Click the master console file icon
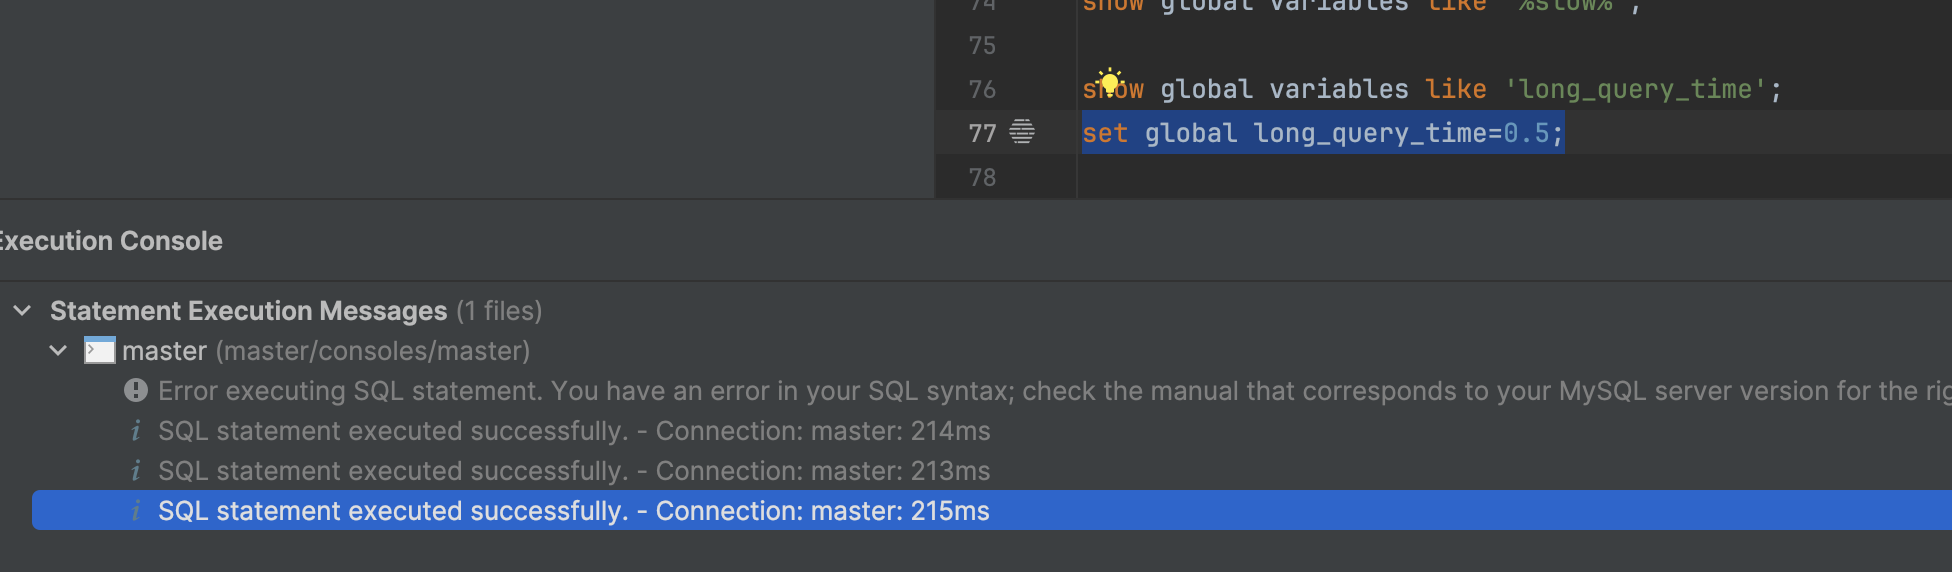The image size is (1952, 572). (x=99, y=351)
